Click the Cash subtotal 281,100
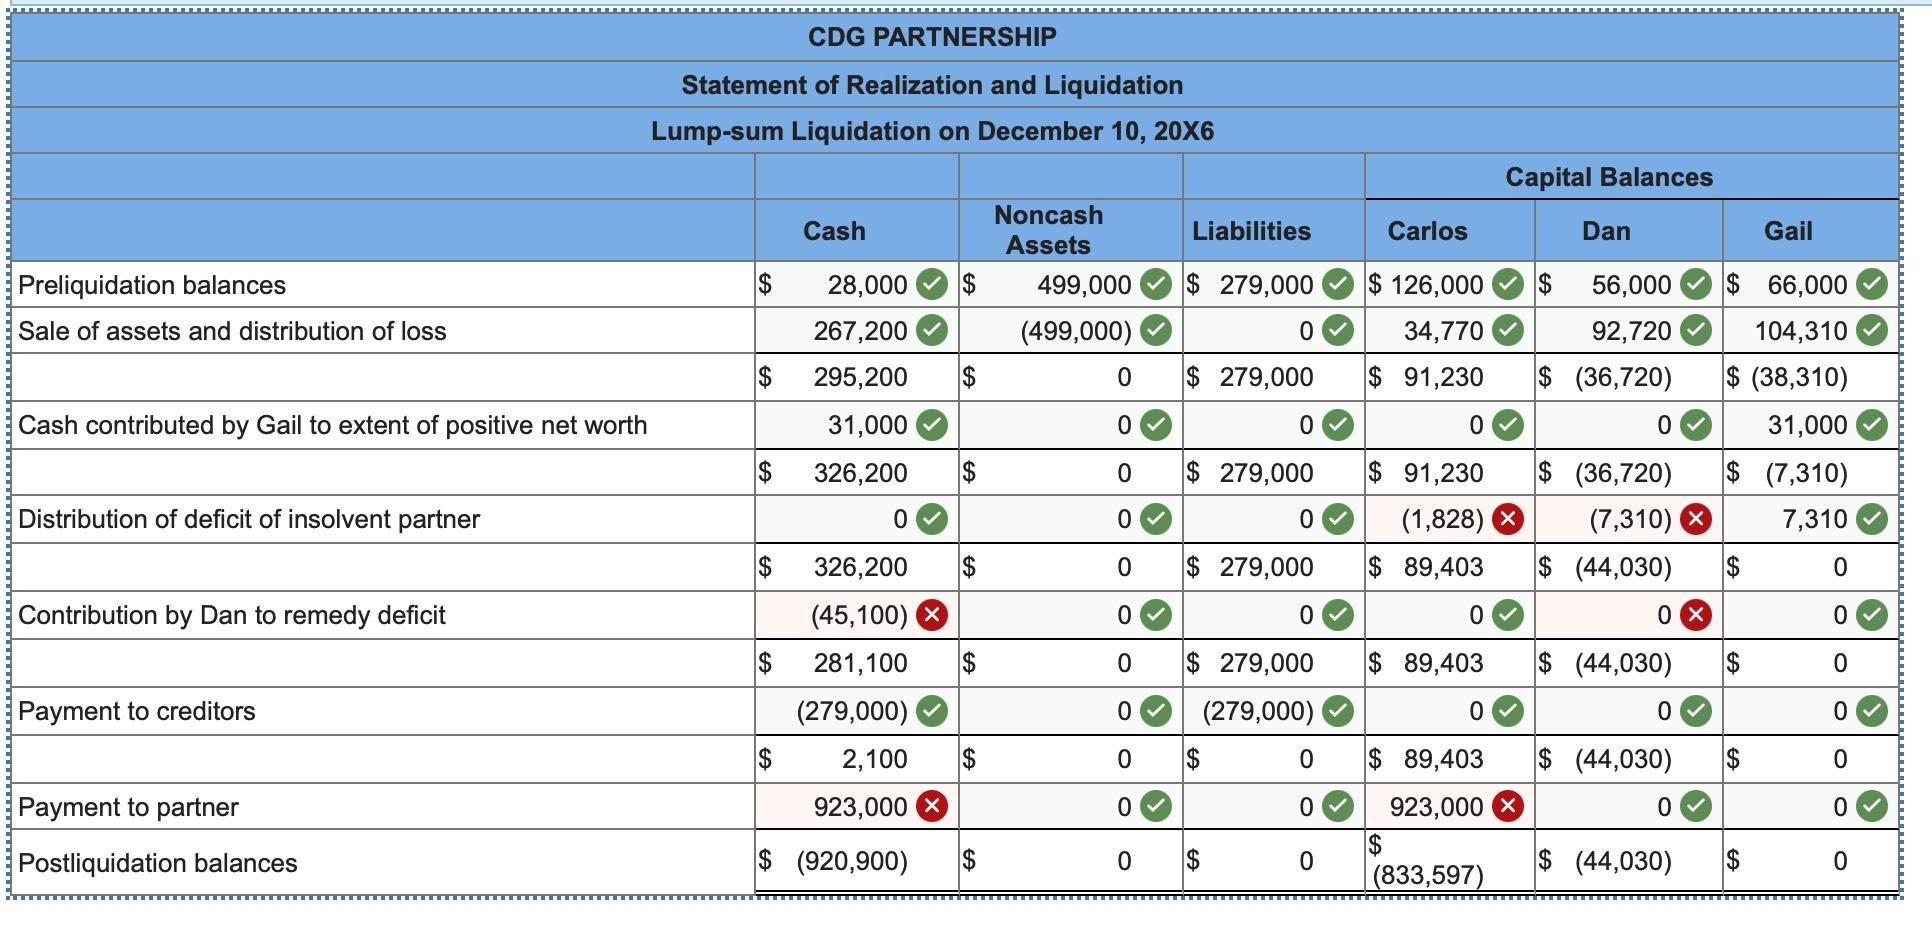The image size is (1932, 926). pyautogui.click(x=860, y=663)
